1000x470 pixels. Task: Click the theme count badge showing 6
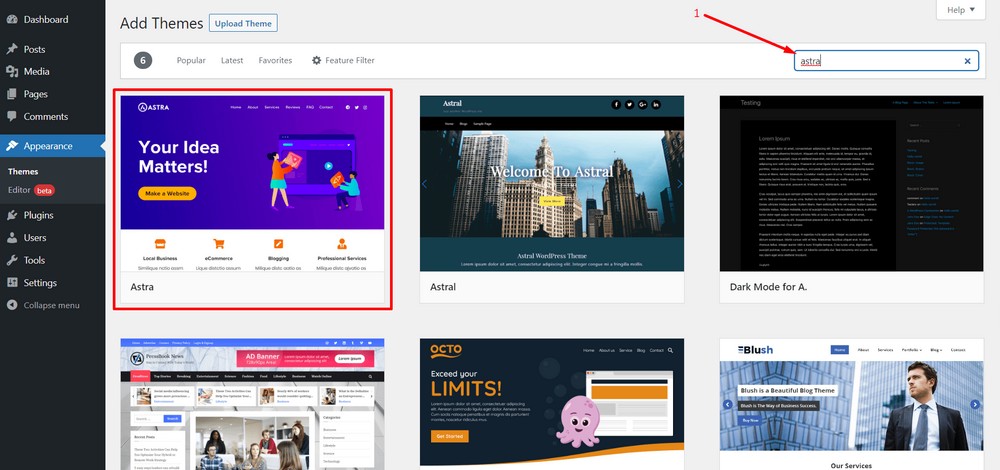tap(143, 61)
